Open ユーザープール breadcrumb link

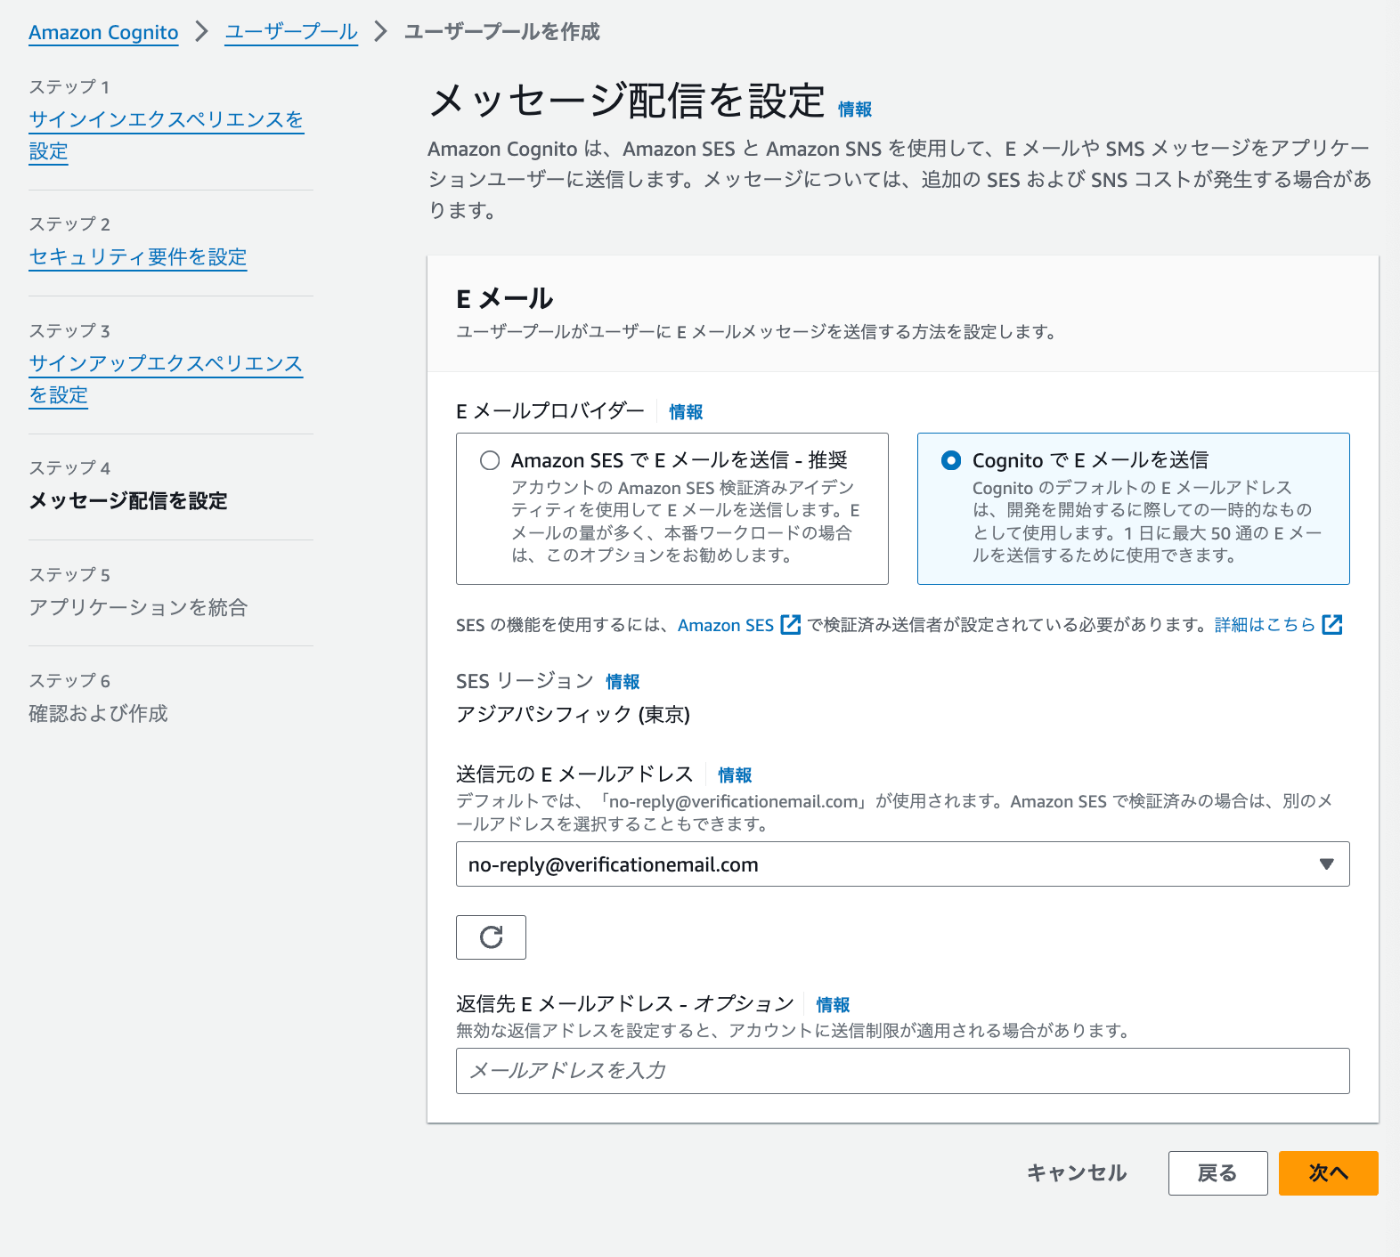tap(290, 32)
